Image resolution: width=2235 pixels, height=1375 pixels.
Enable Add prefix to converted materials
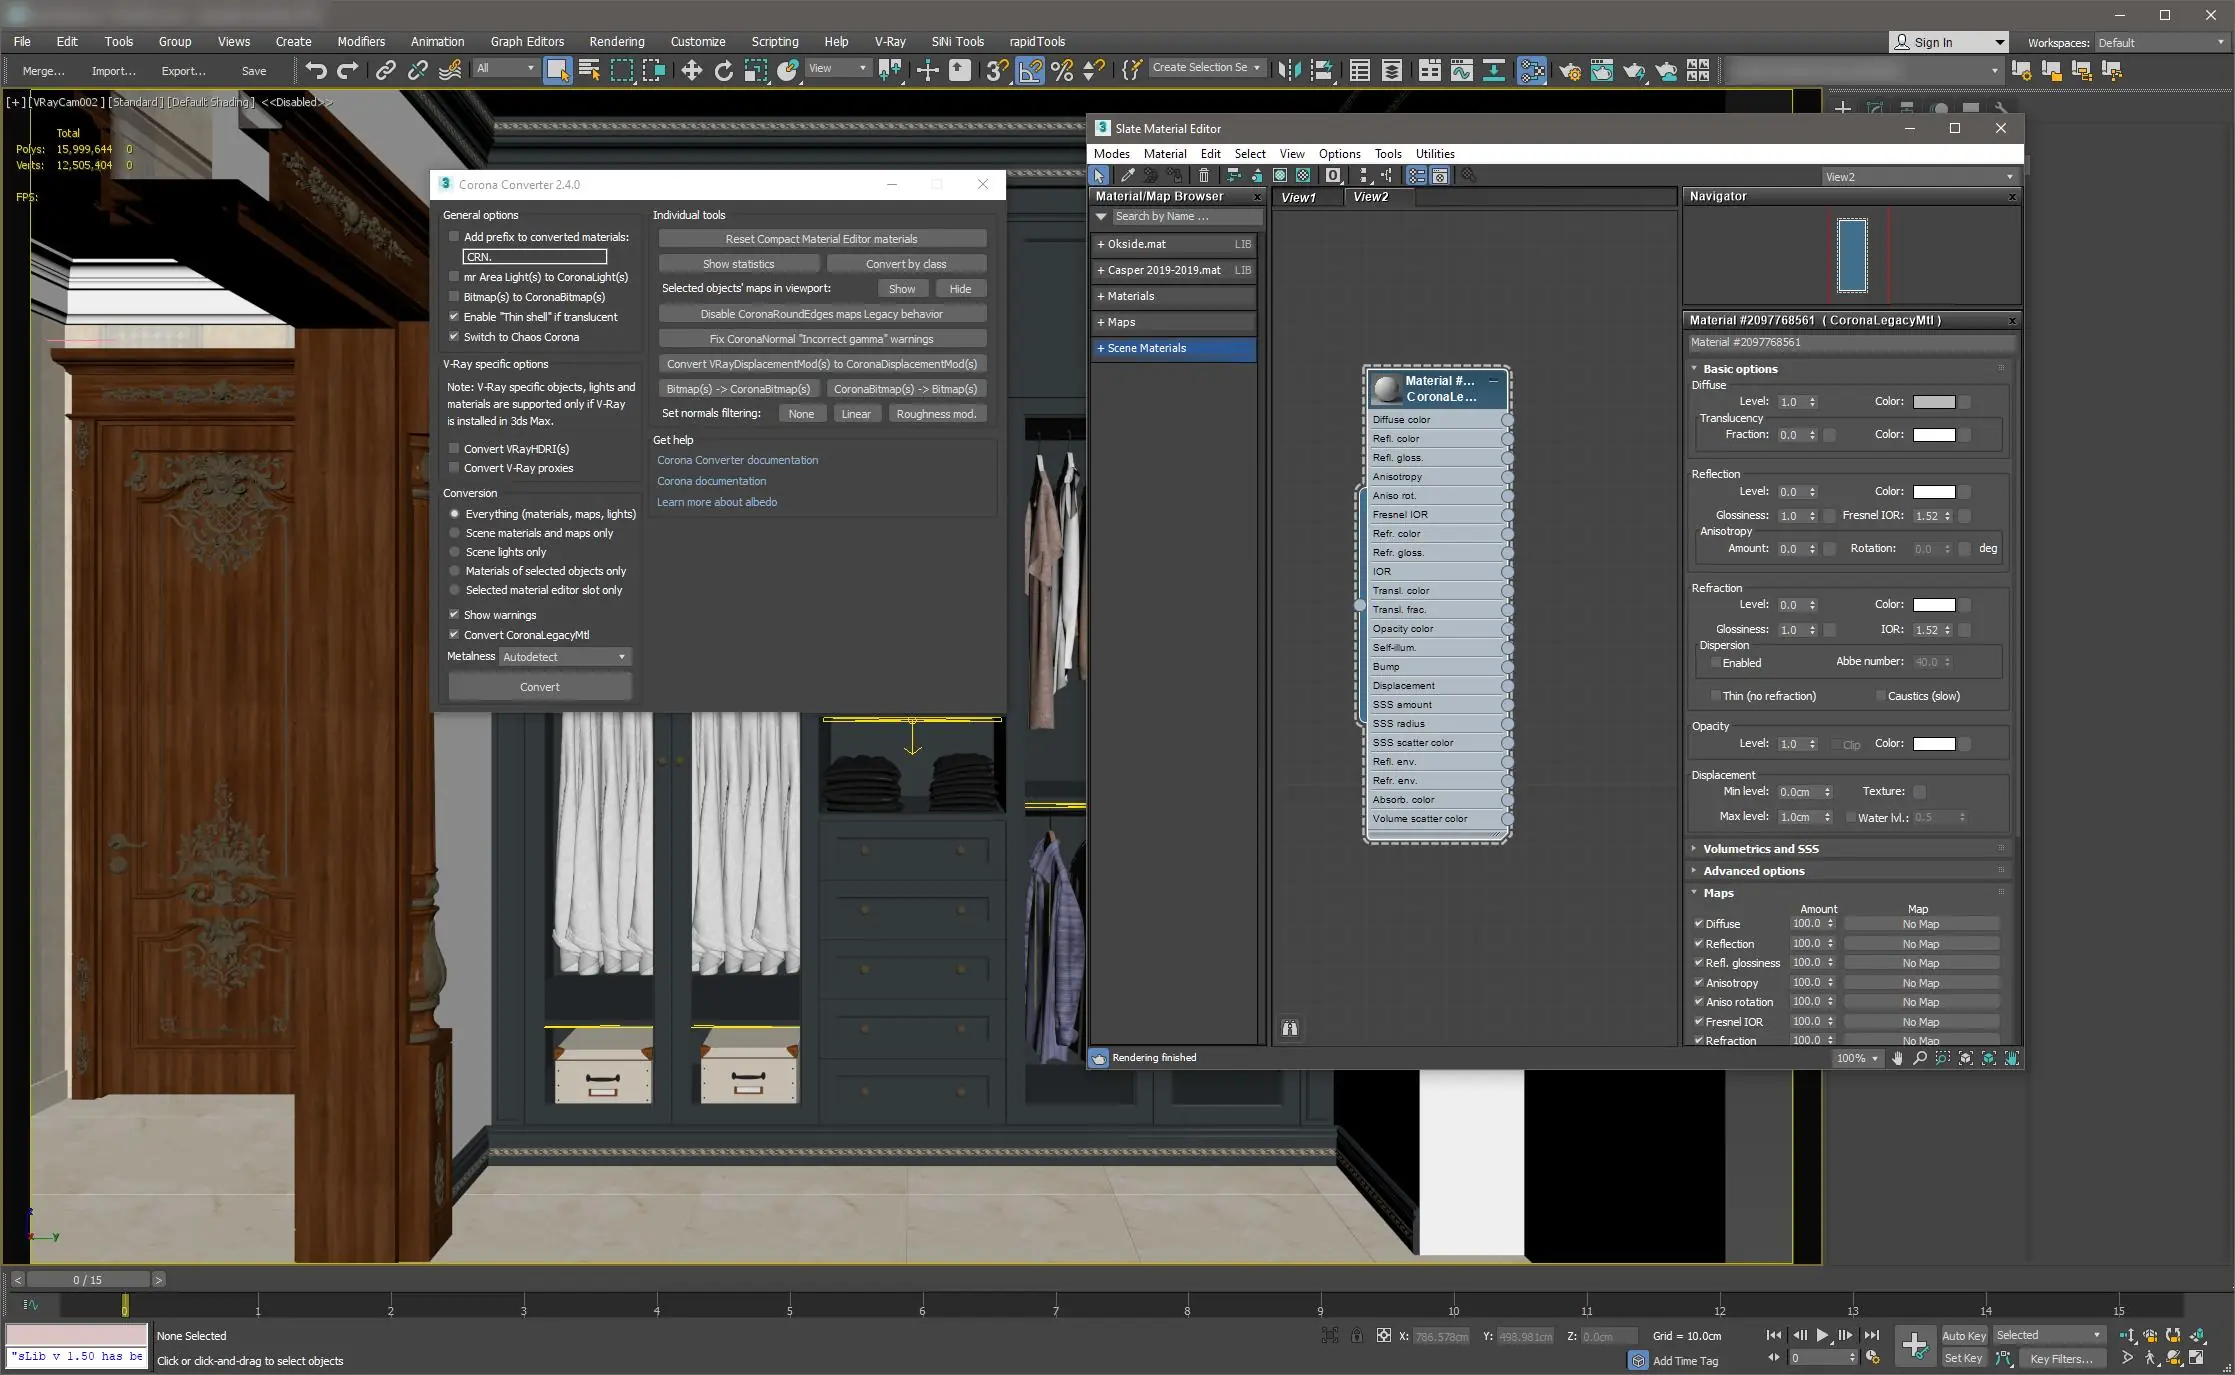click(454, 237)
